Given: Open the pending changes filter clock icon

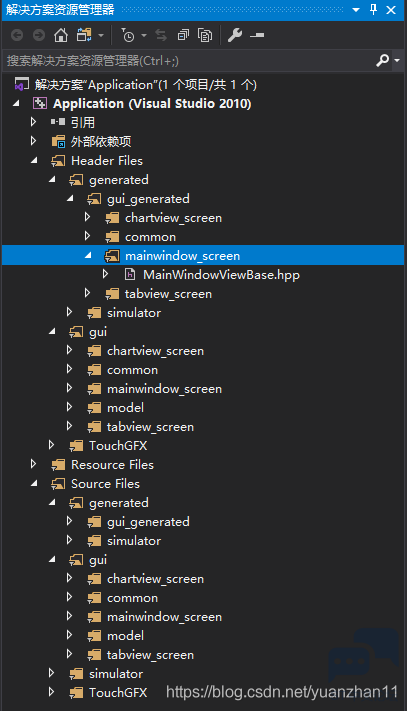Looking at the screenshot, I should [128, 35].
